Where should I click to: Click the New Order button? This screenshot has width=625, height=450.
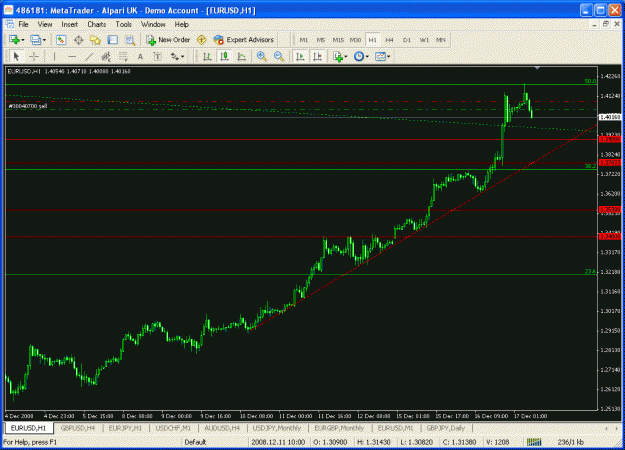(x=168, y=40)
